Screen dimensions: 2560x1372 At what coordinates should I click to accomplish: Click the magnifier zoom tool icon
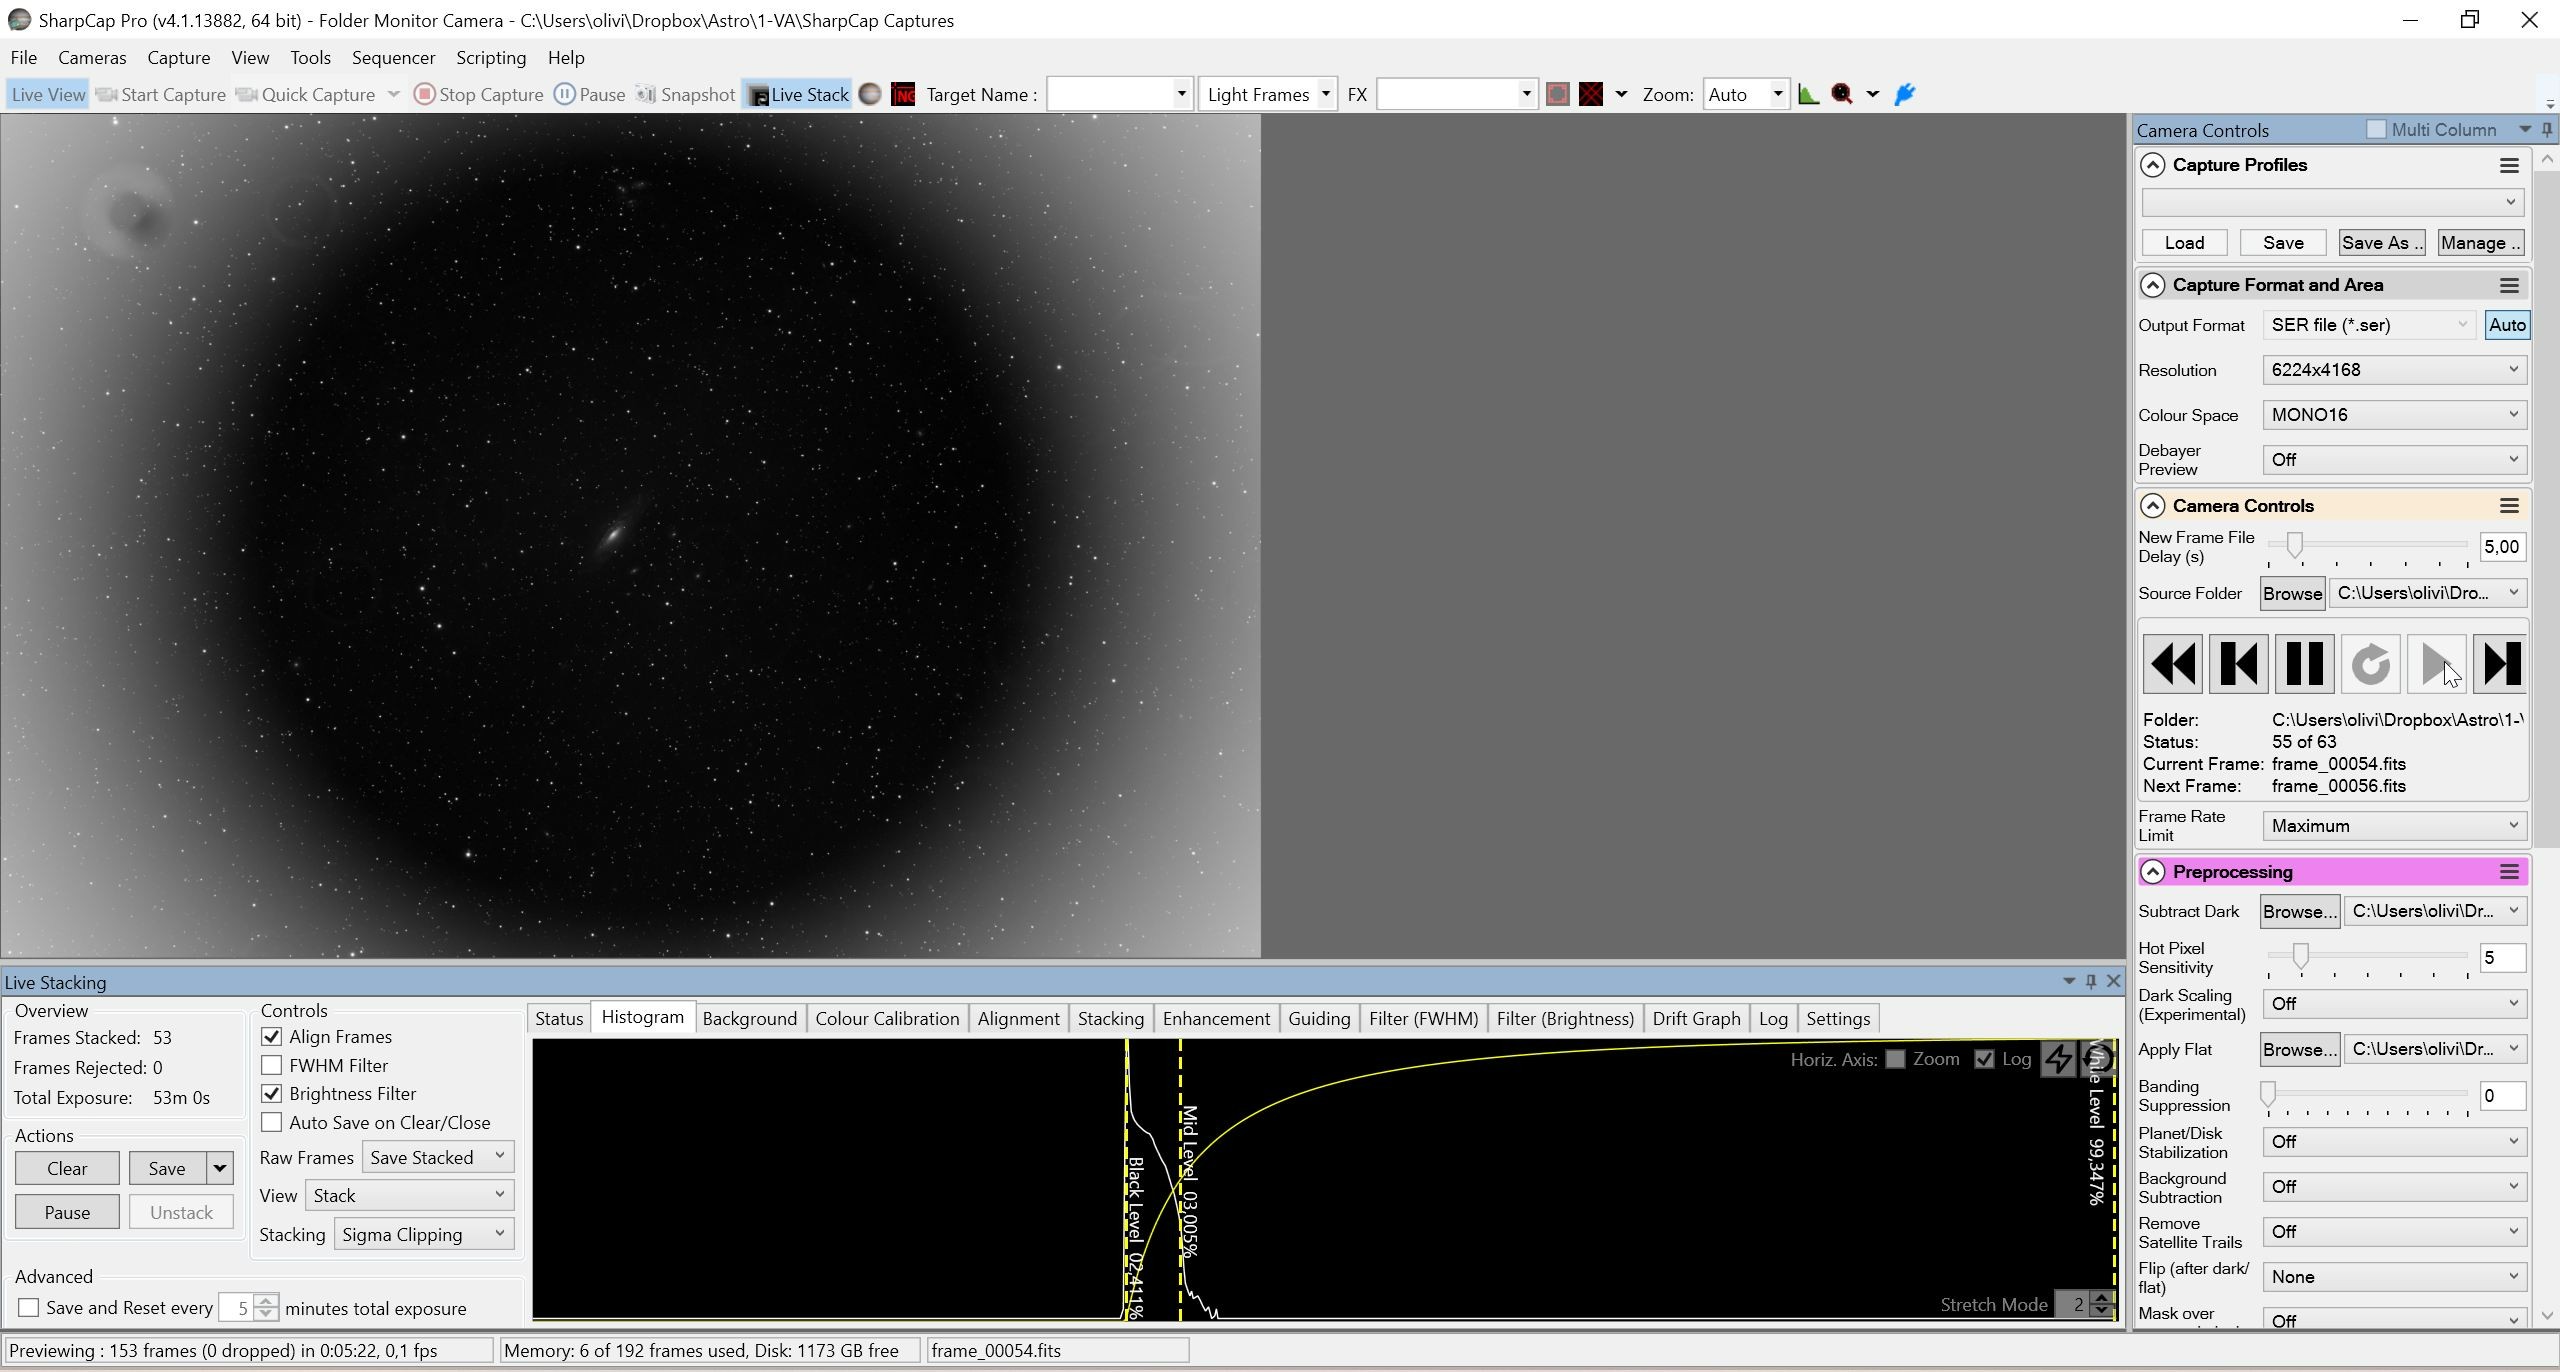coord(1842,95)
